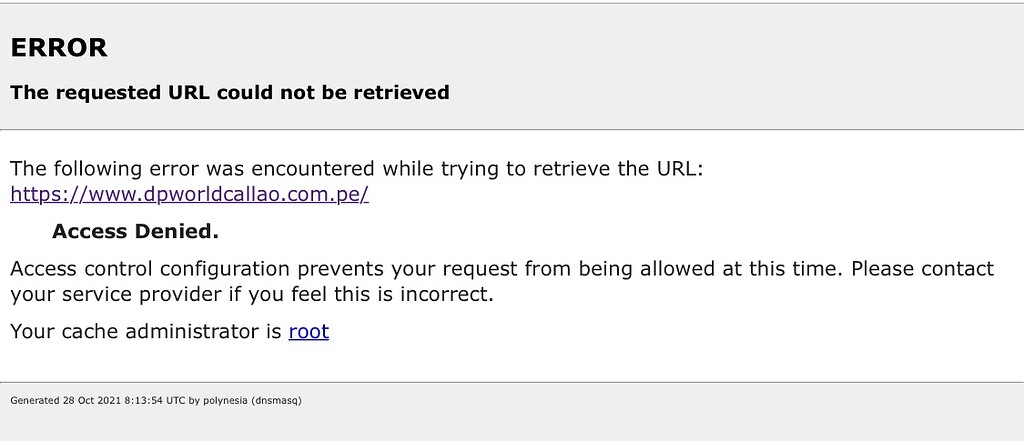Viewport: 1024px width, 441px height.
Task: Click the "Generated 28 Oct 2021" footer text
Action: 60,401
